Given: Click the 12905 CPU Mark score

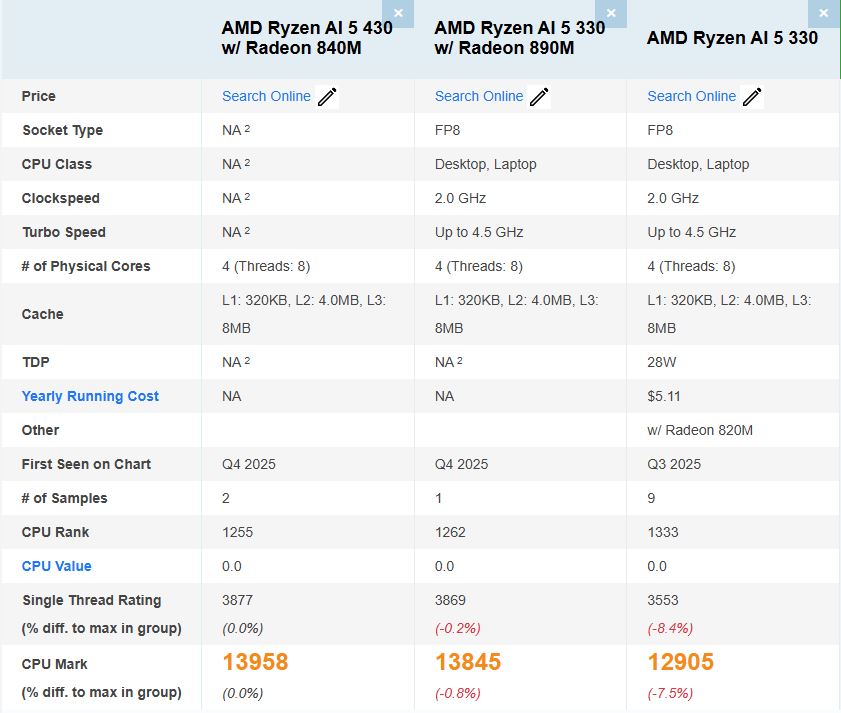Looking at the screenshot, I should tap(685, 661).
